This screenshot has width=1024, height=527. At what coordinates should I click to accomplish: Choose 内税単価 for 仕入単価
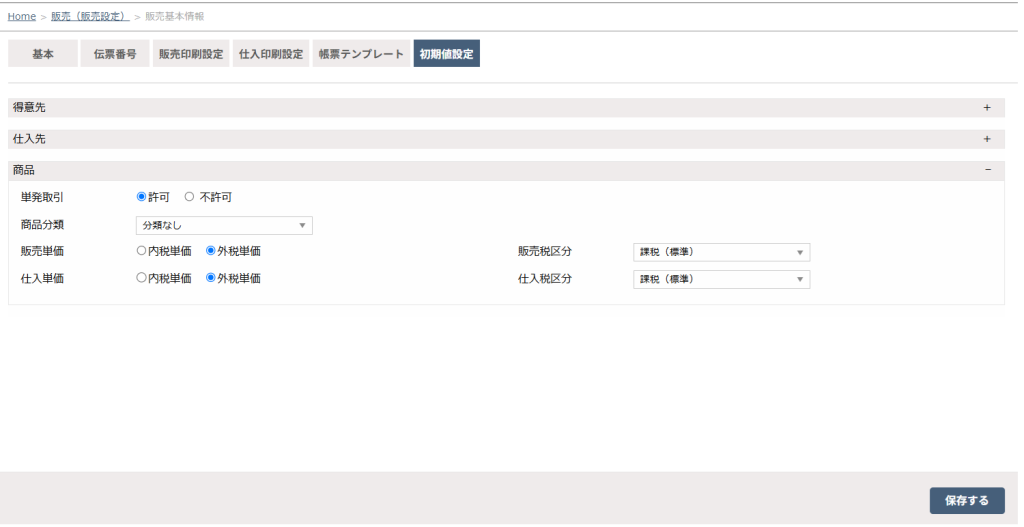point(141,278)
